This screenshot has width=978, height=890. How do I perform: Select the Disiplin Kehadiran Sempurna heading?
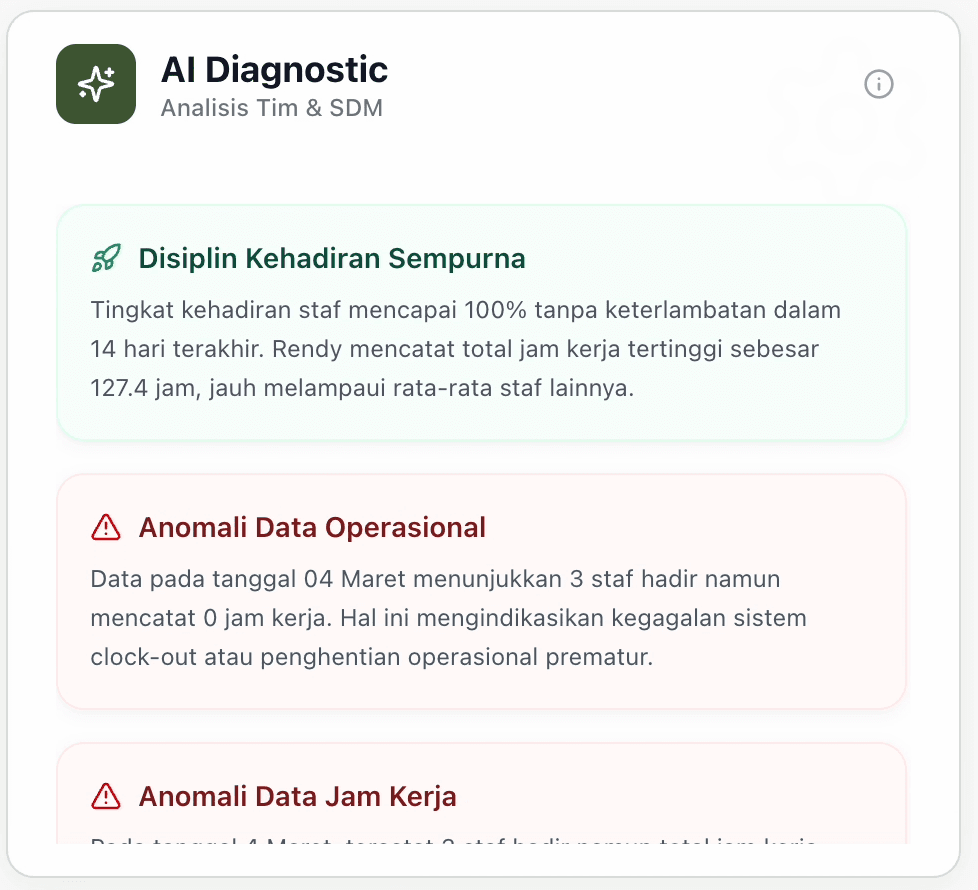coord(331,259)
